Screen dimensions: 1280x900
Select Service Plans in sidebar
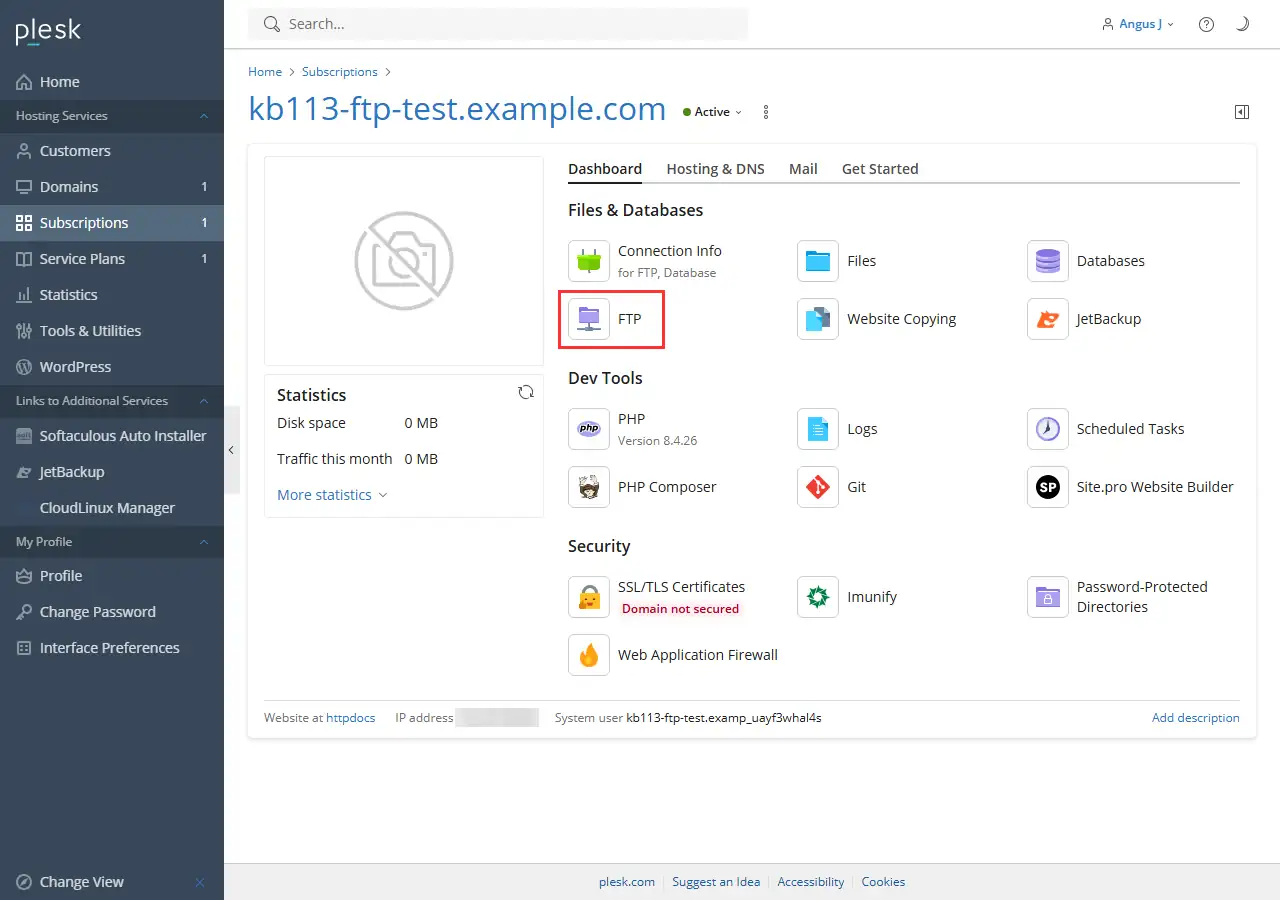112,259
